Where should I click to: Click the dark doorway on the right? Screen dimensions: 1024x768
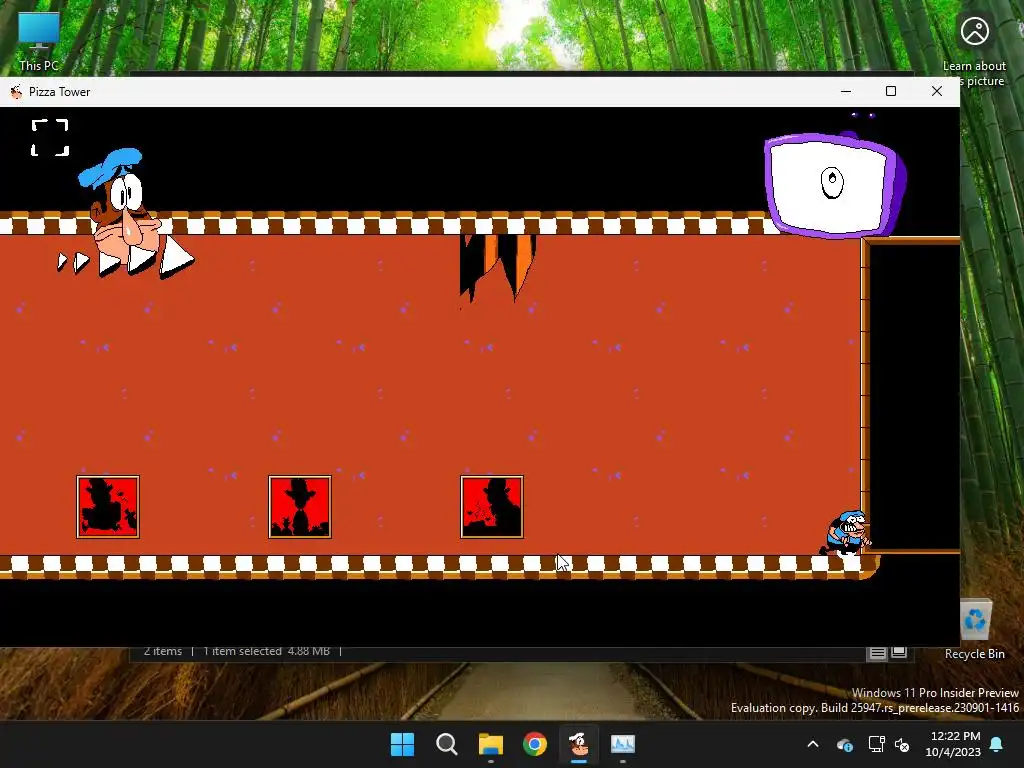(x=914, y=397)
